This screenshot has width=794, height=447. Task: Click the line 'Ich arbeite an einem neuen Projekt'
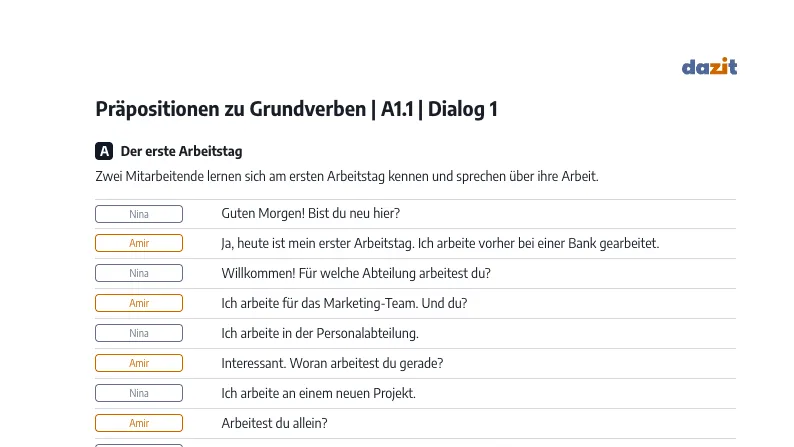[319, 393]
